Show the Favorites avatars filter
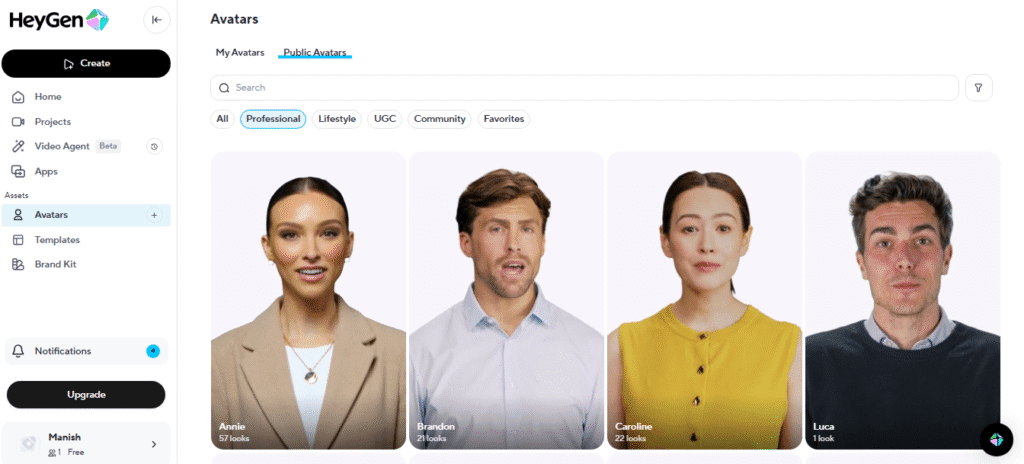The image size is (1024, 464). pos(503,119)
